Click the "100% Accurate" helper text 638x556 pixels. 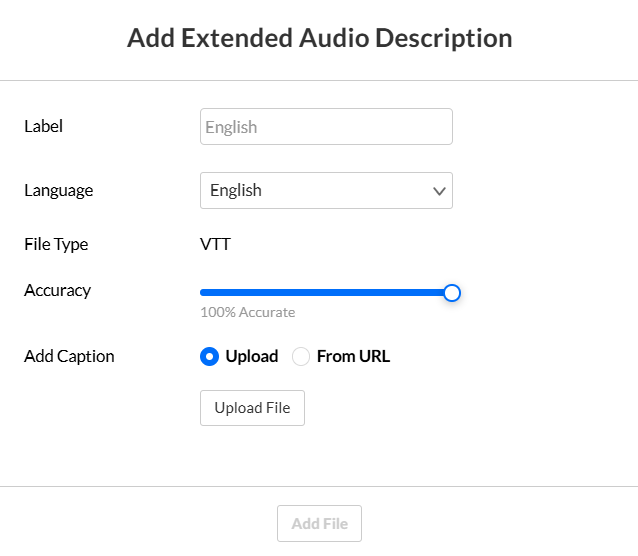click(247, 312)
